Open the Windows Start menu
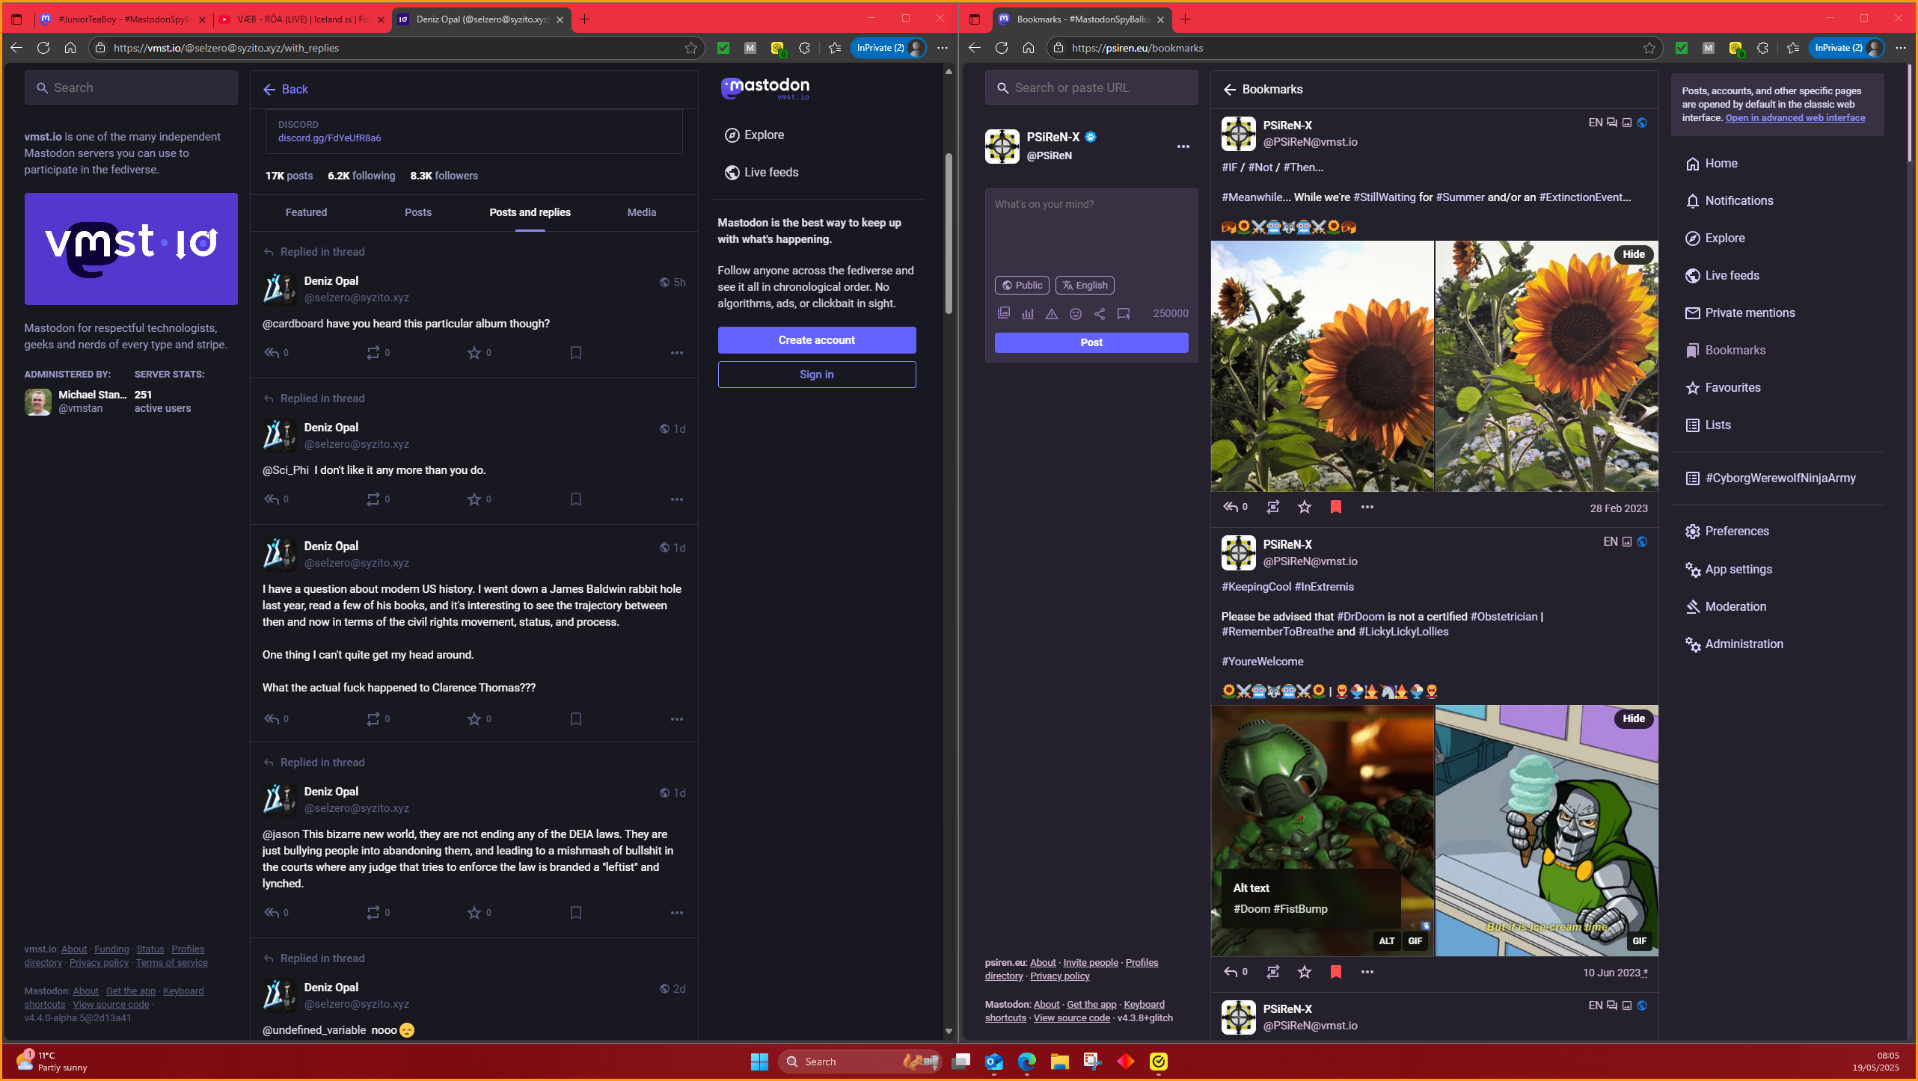Image resolution: width=1918 pixels, height=1081 pixels. [759, 1061]
